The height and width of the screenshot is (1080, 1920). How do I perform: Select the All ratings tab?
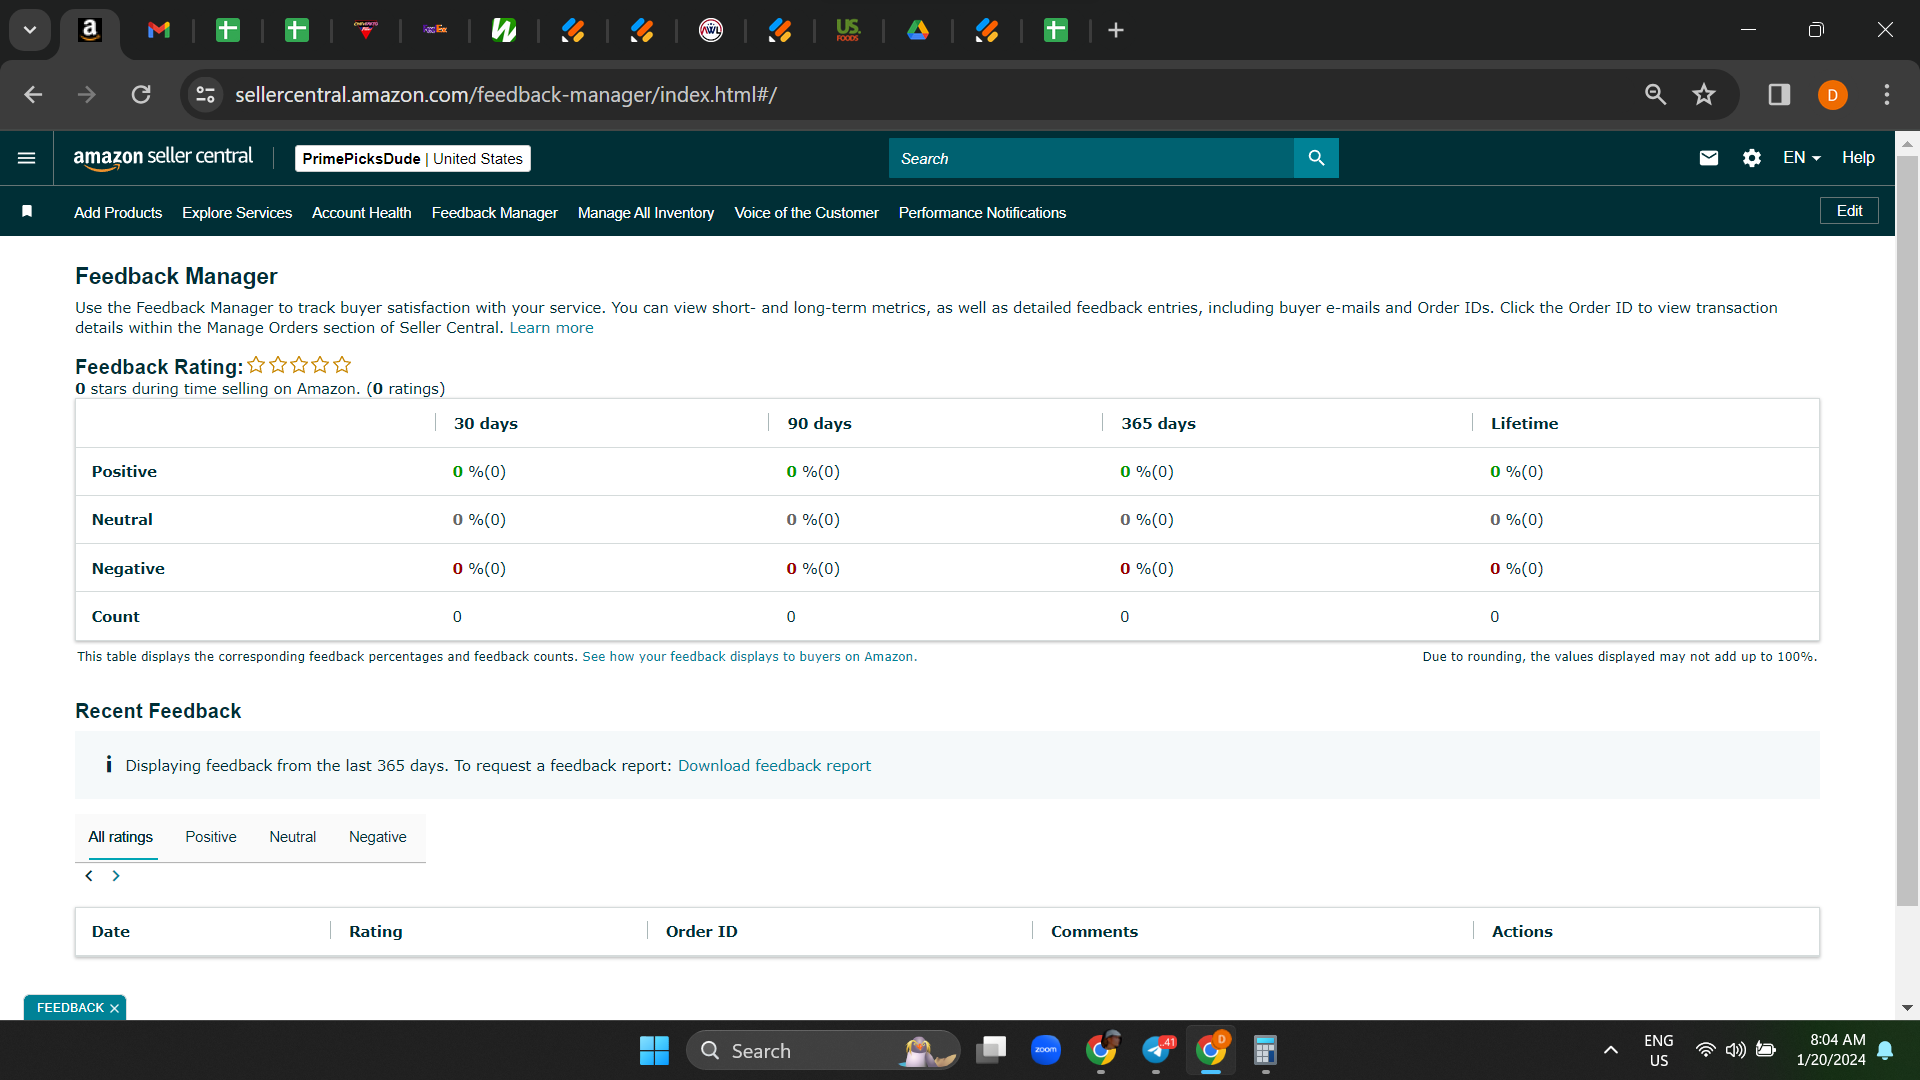click(x=120, y=837)
